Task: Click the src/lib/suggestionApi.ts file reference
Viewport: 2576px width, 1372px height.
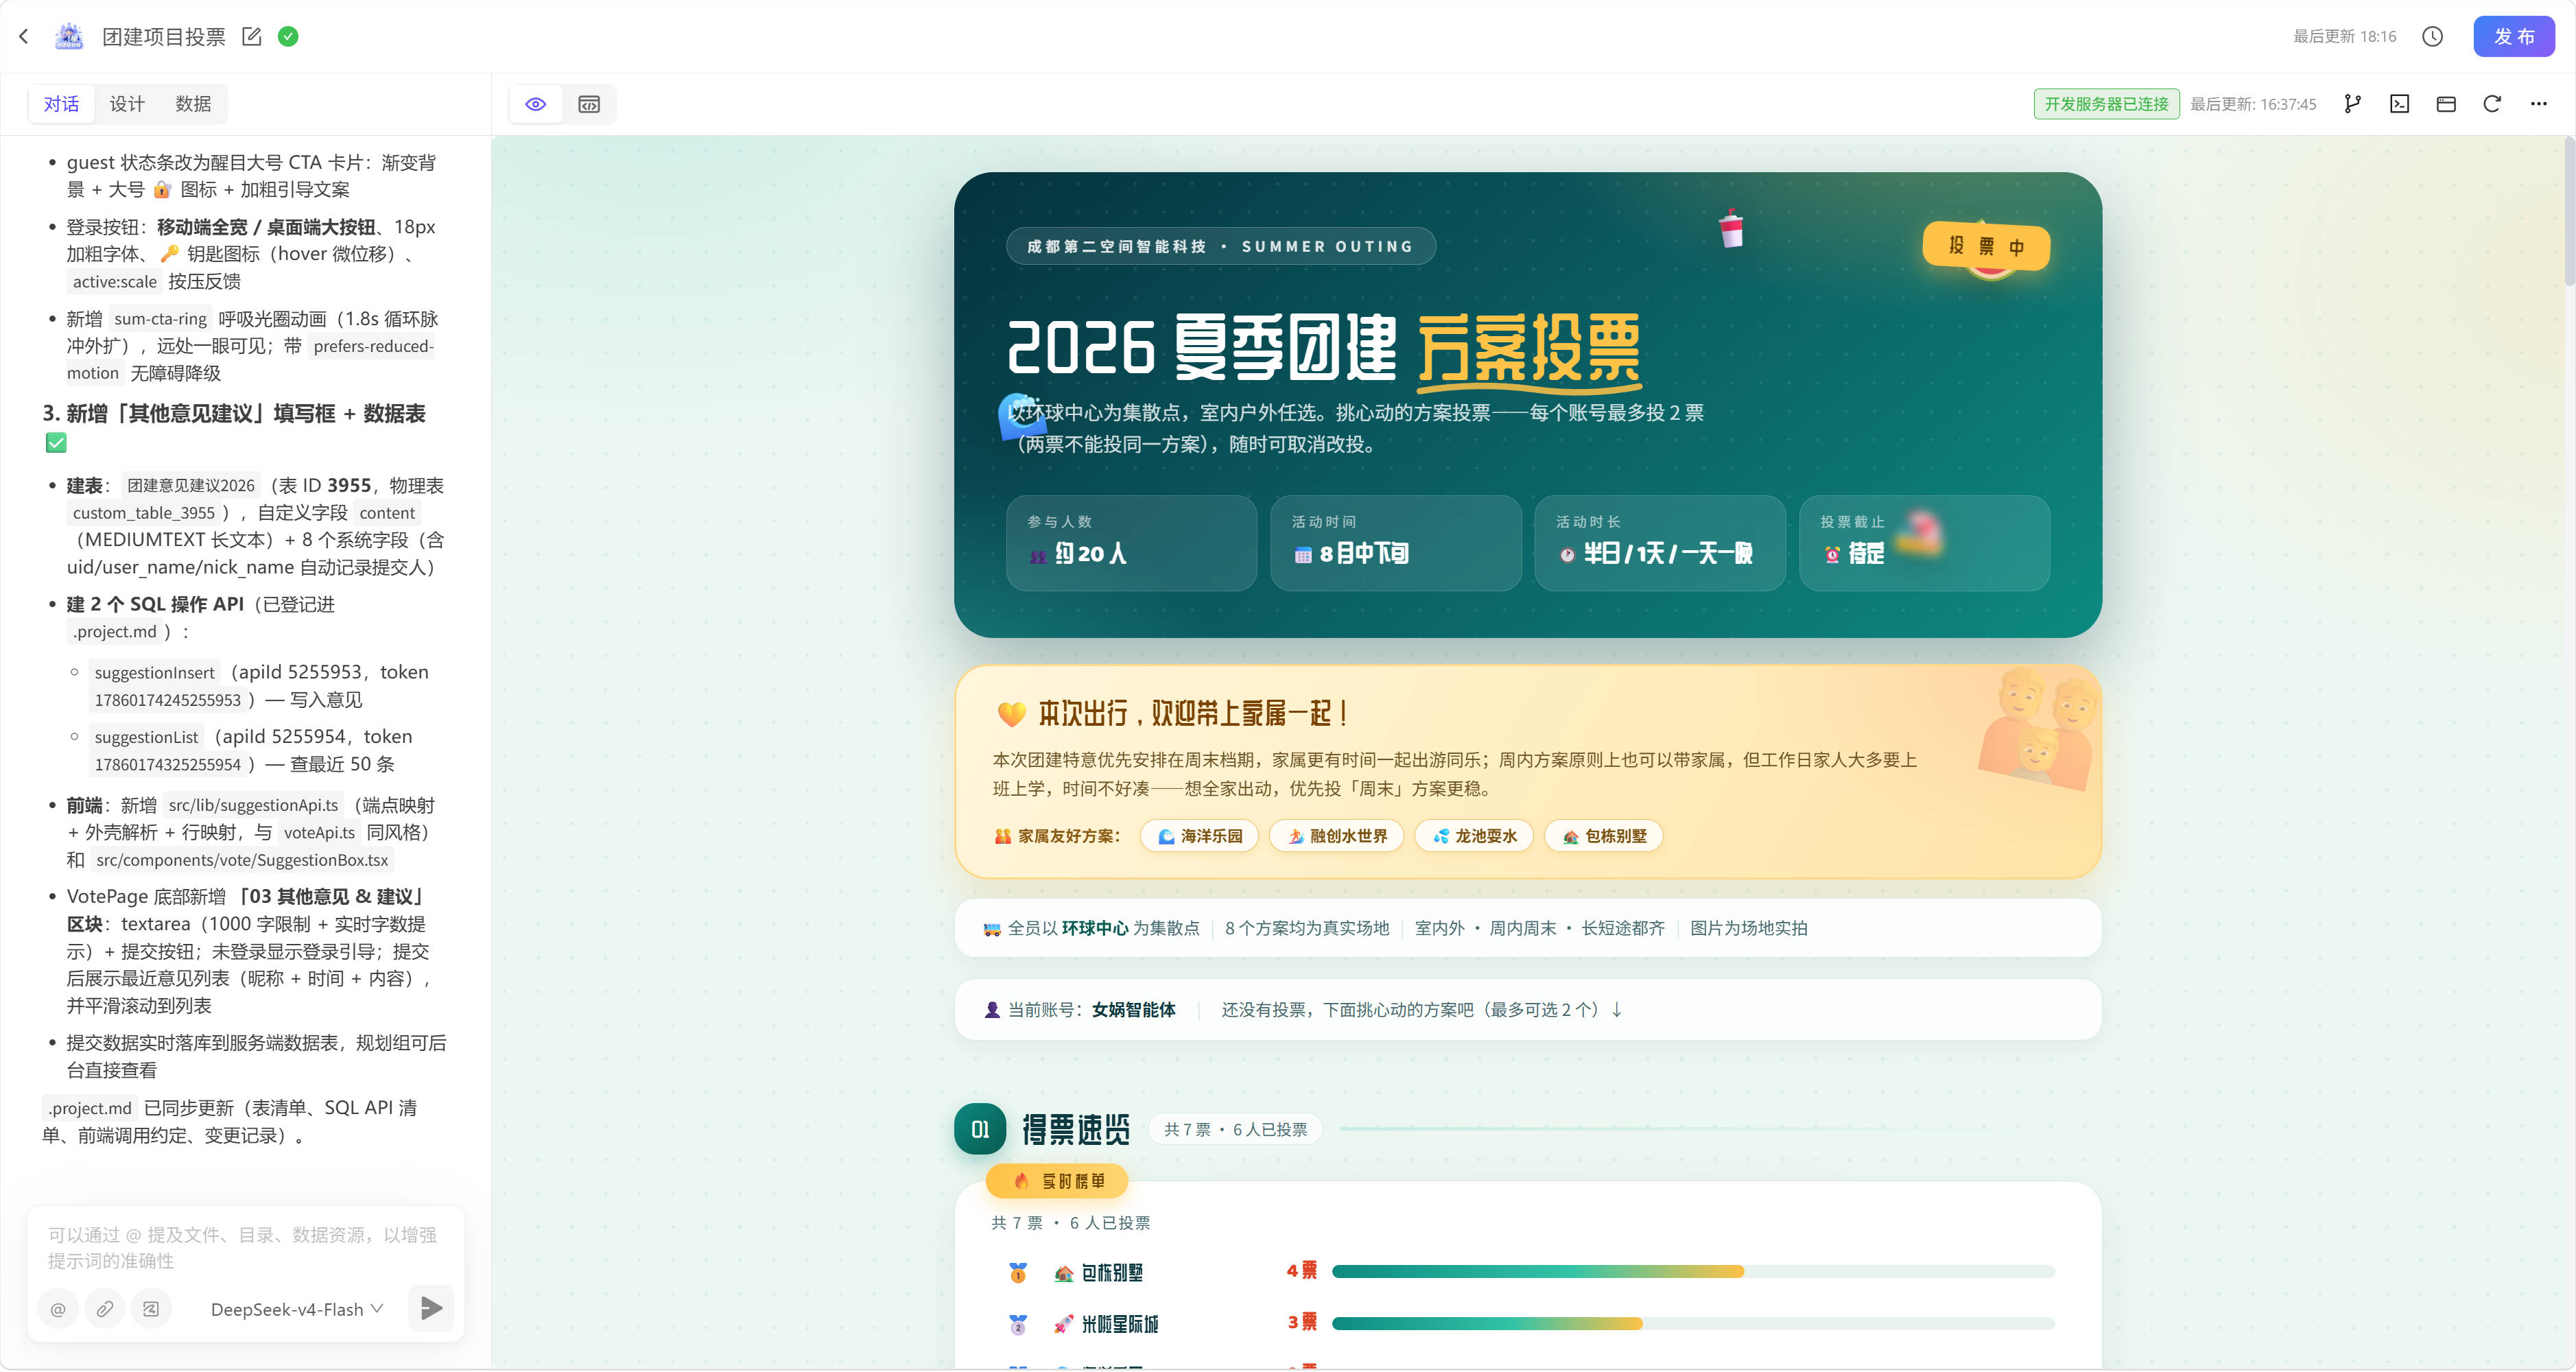Action: (x=253, y=806)
